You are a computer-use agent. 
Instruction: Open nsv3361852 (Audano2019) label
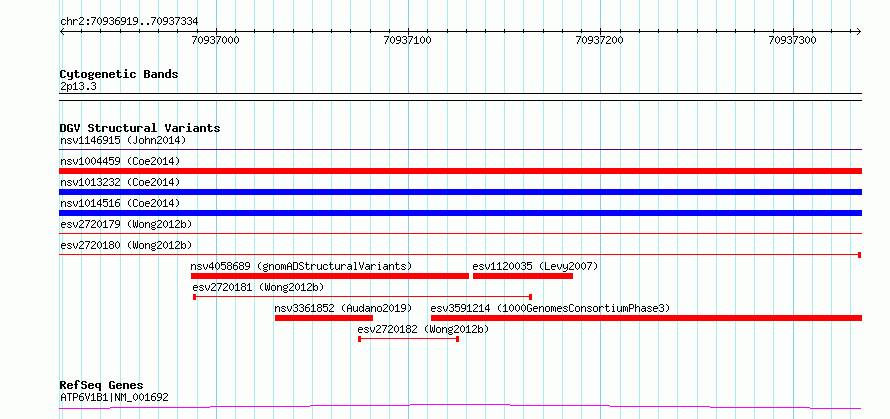(343, 308)
